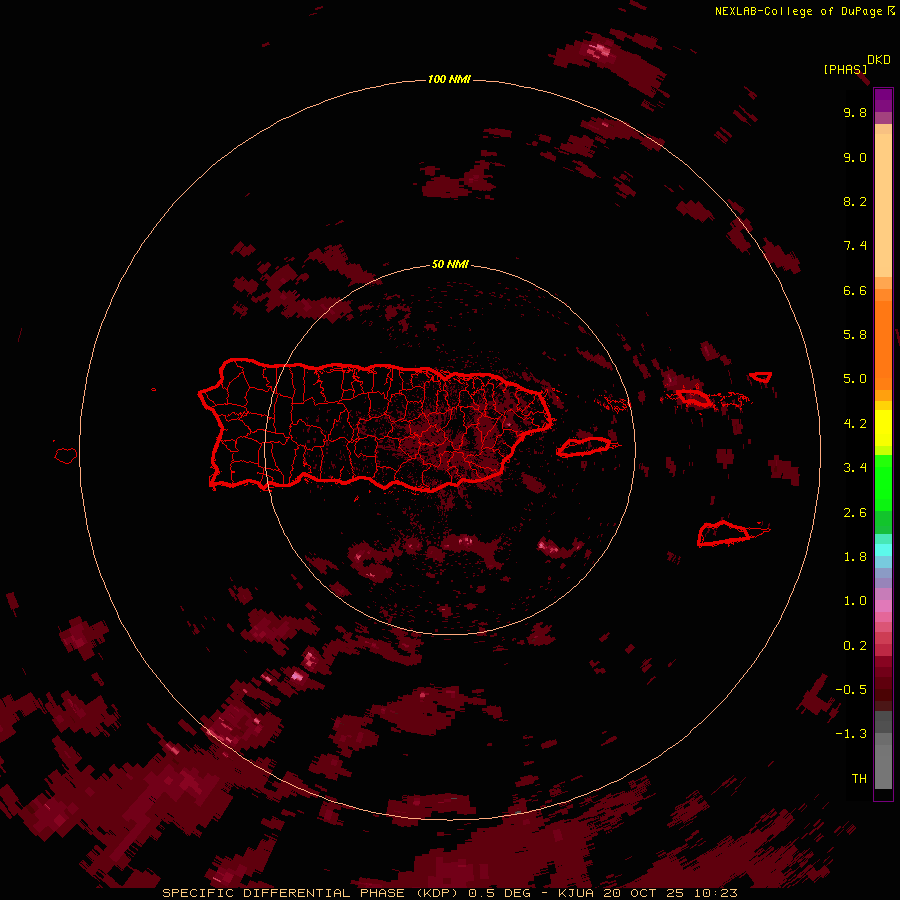Click the 9.8 scale value
Screen dimensions: 900x900
(855, 112)
